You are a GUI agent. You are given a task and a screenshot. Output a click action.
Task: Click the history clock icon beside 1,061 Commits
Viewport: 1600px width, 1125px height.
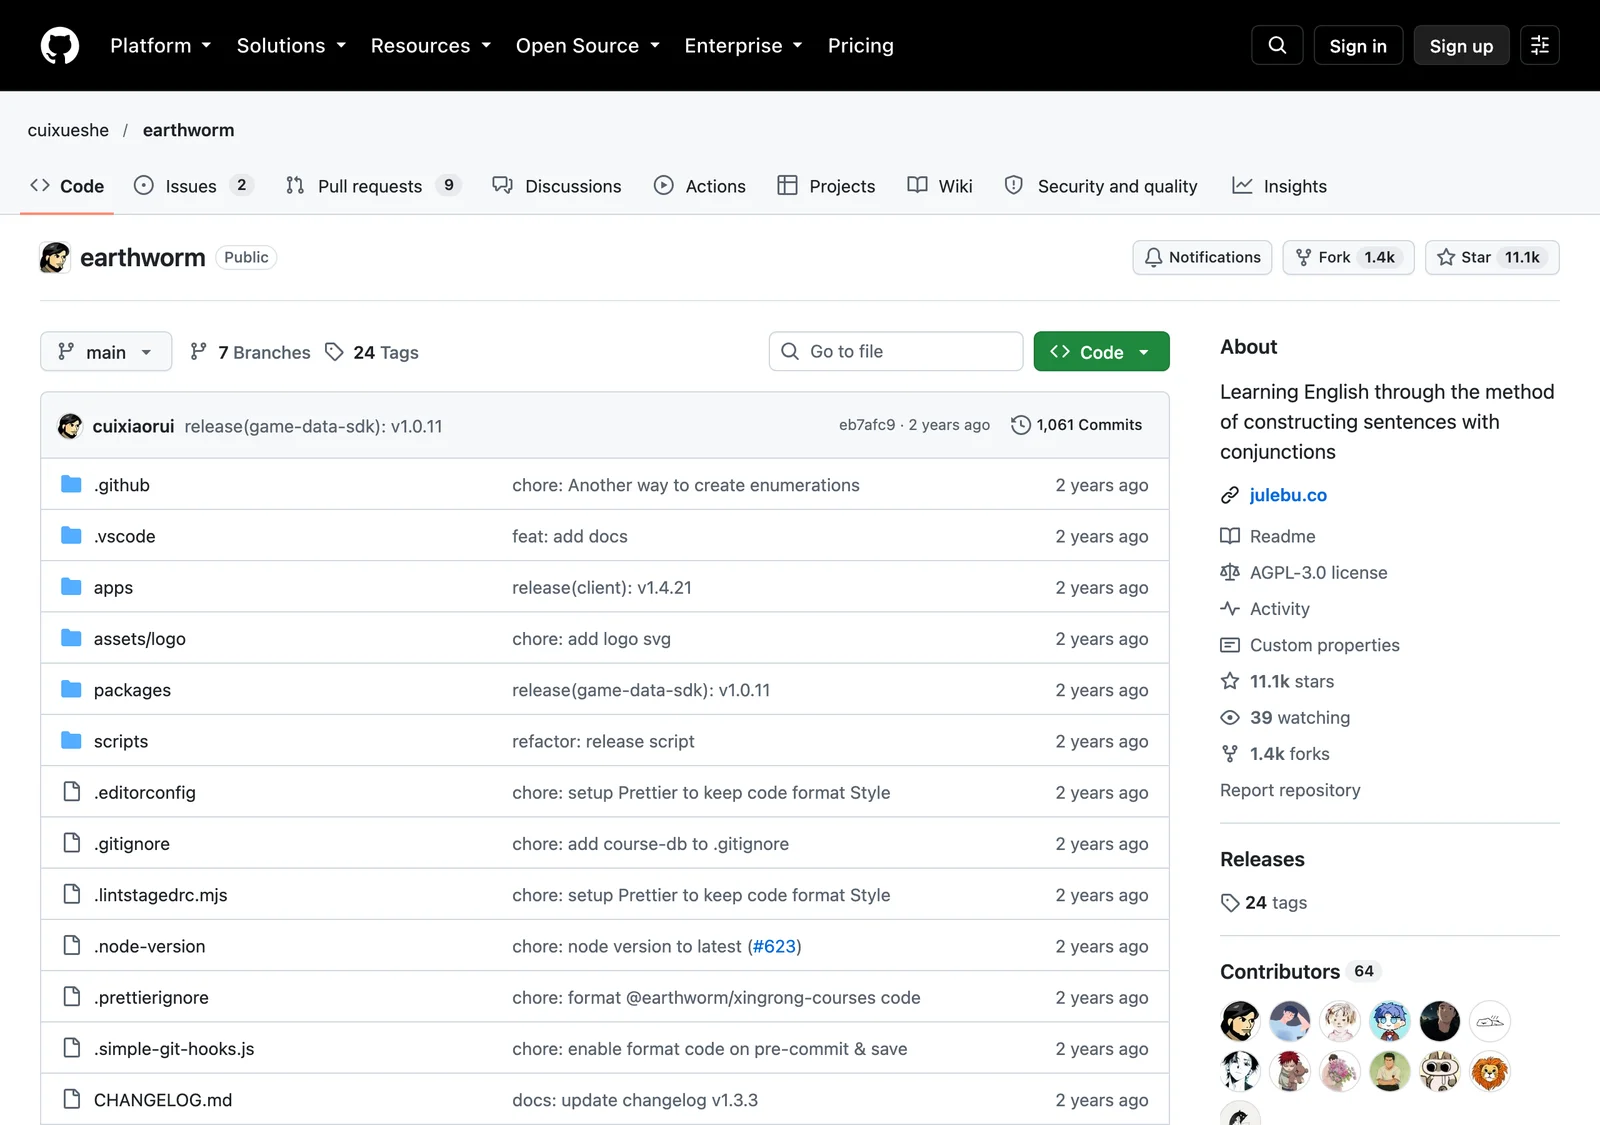pyautogui.click(x=1020, y=425)
